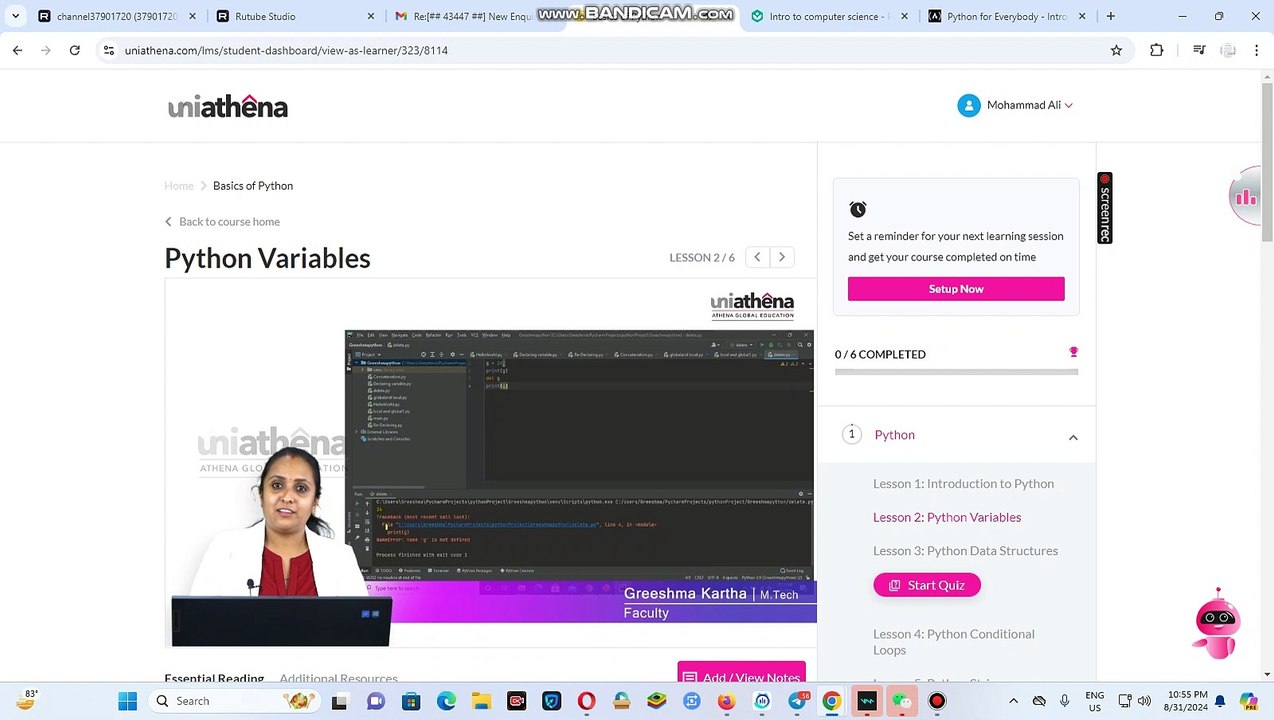This screenshot has height=720, width=1274.
Task: Collapse the Python module section
Action: tap(1073, 437)
